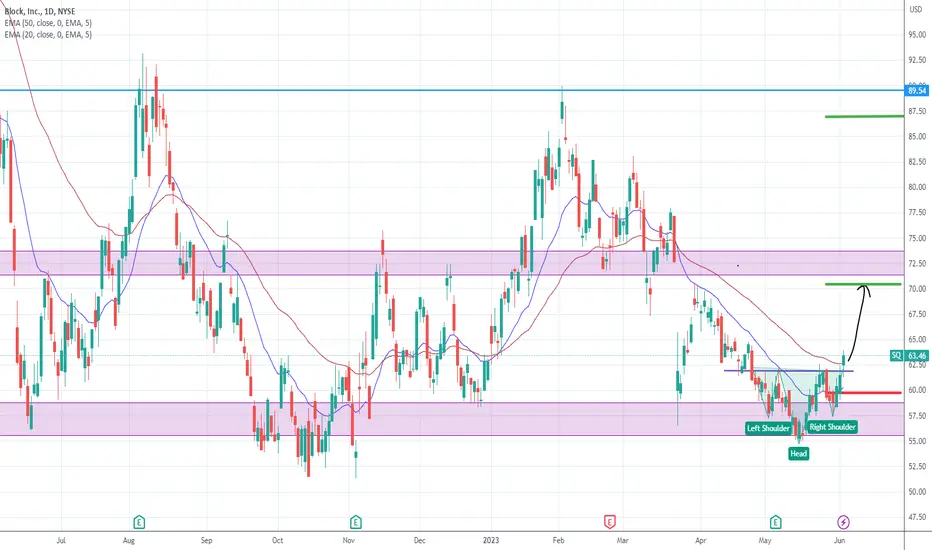The height and width of the screenshot is (550, 932).
Task: Click the Feb label on time axis
Action: 558,540
